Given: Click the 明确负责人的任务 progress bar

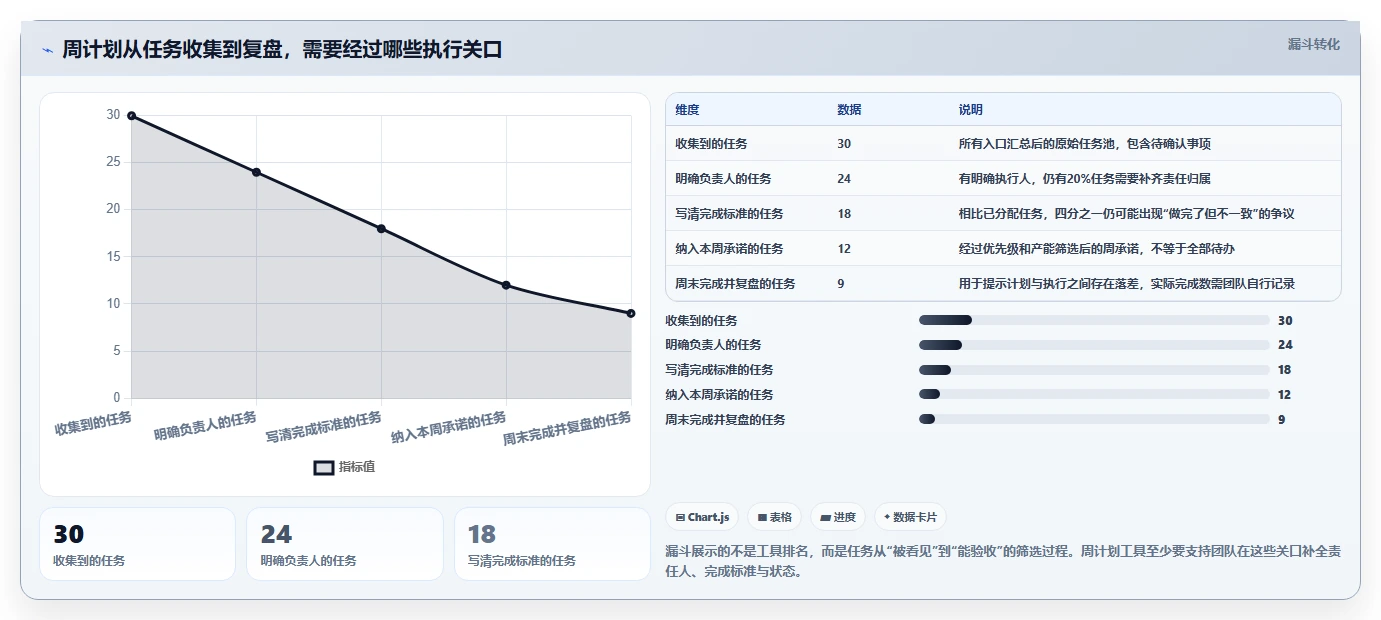Looking at the screenshot, I should tap(1094, 345).
